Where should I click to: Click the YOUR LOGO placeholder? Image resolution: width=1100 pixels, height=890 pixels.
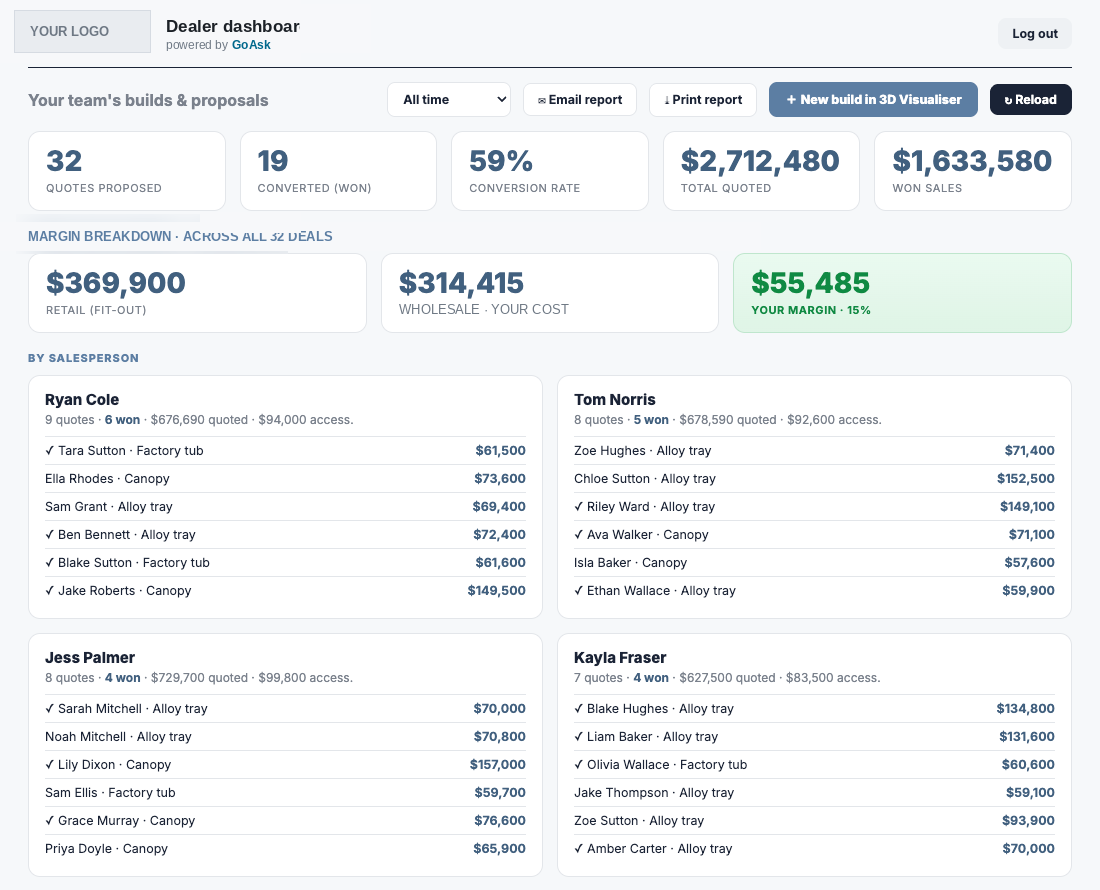82,32
